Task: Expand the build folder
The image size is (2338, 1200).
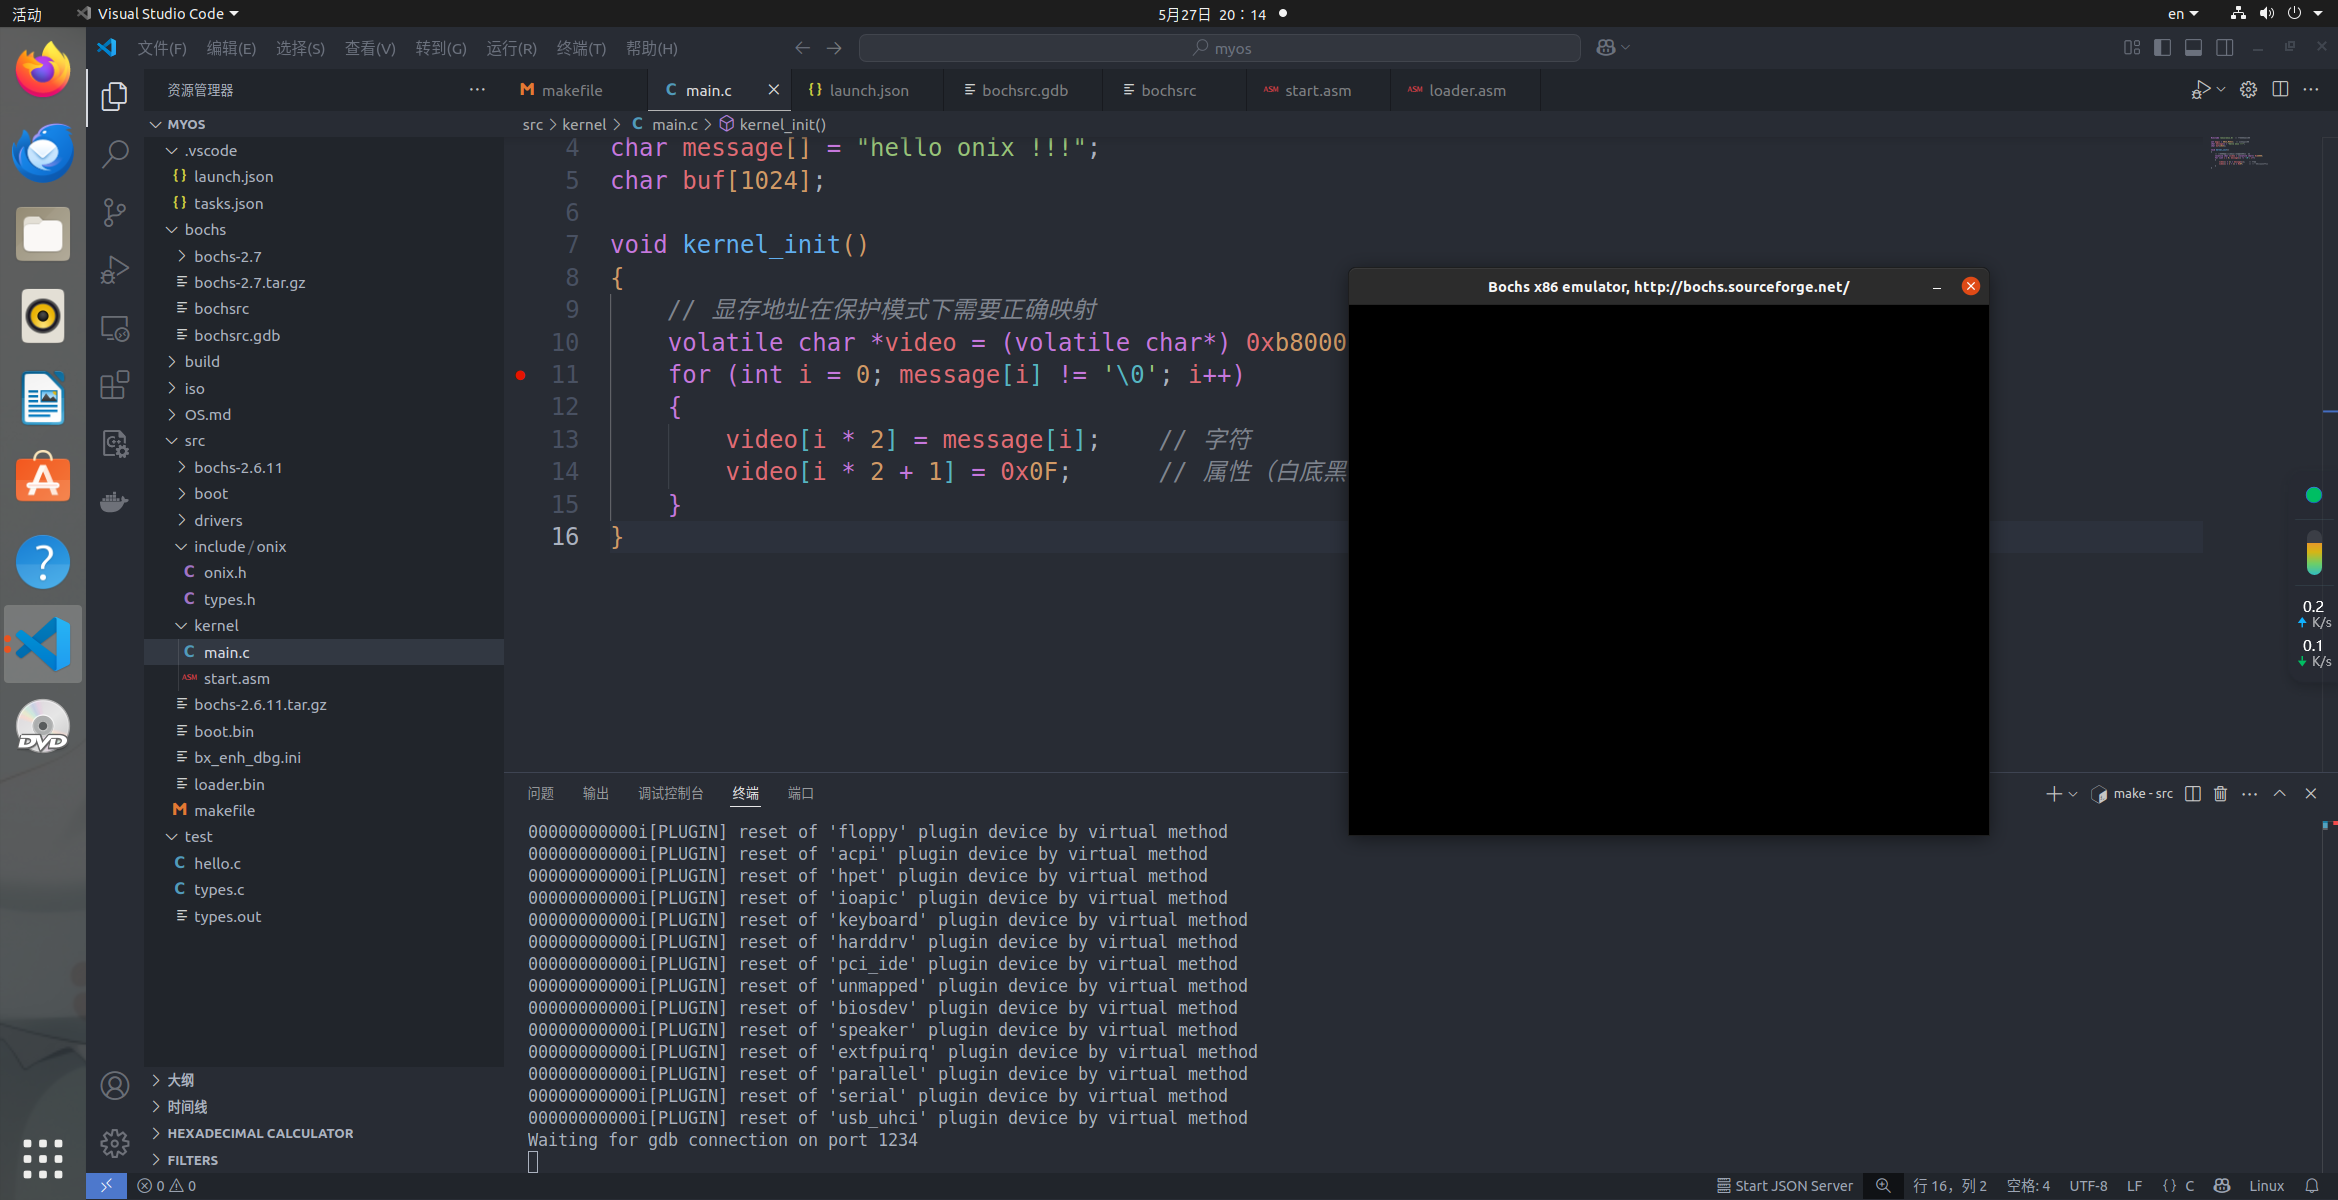Action: pos(203,361)
